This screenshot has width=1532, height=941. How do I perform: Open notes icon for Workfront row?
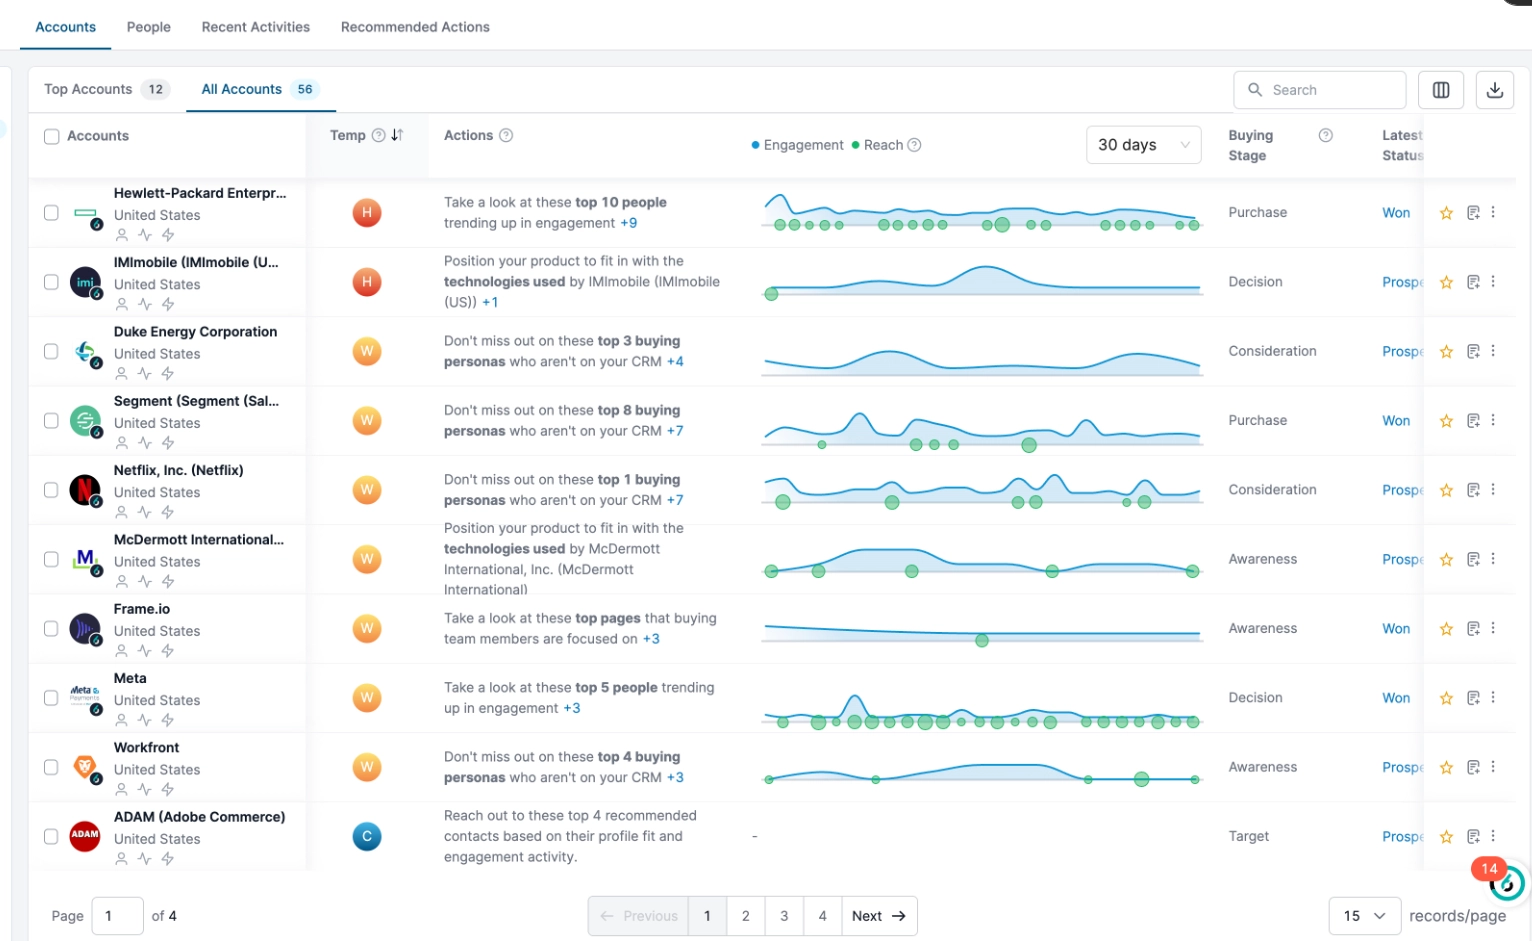[1473, 767]
